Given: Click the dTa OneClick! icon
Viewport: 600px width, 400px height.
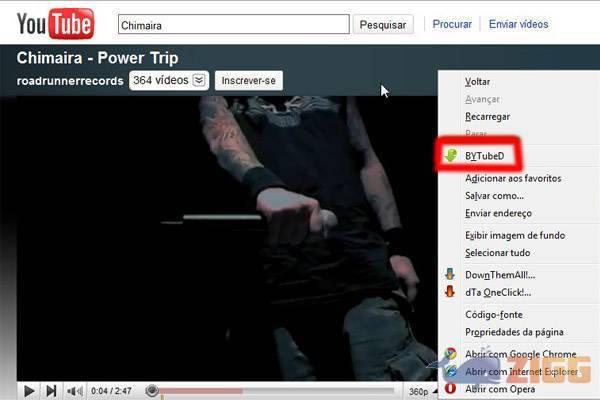Looking at the screenshot, I should [451, 293].
